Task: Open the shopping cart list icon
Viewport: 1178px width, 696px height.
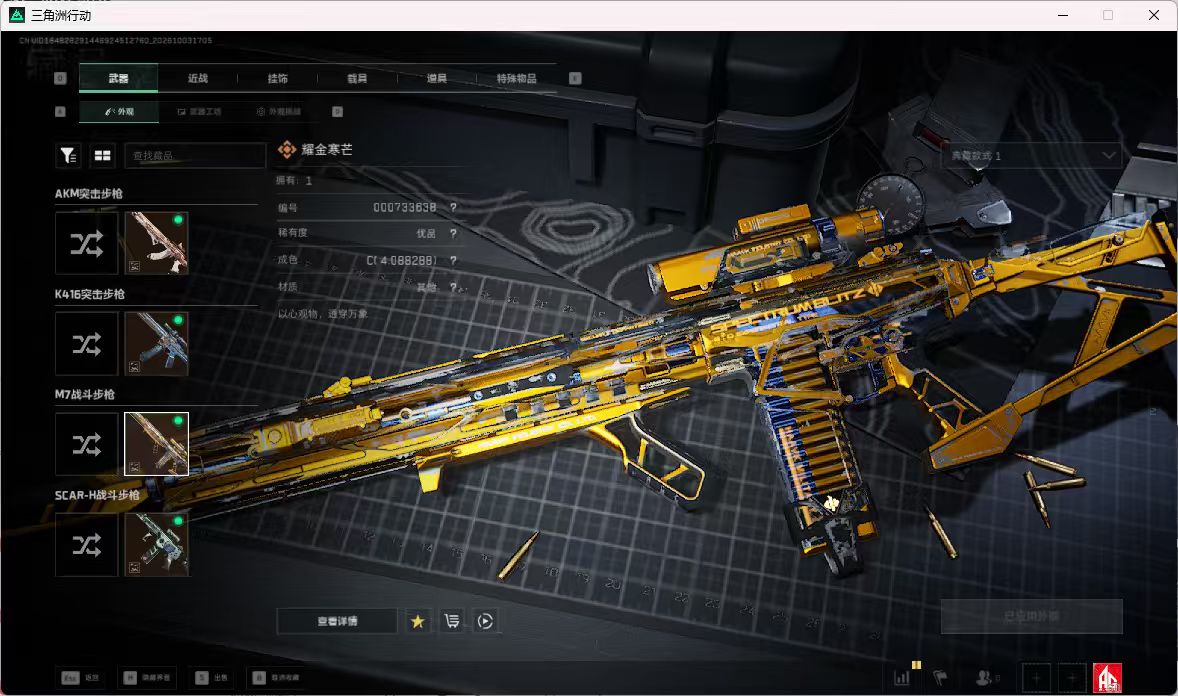Action: tap(452, 621)
